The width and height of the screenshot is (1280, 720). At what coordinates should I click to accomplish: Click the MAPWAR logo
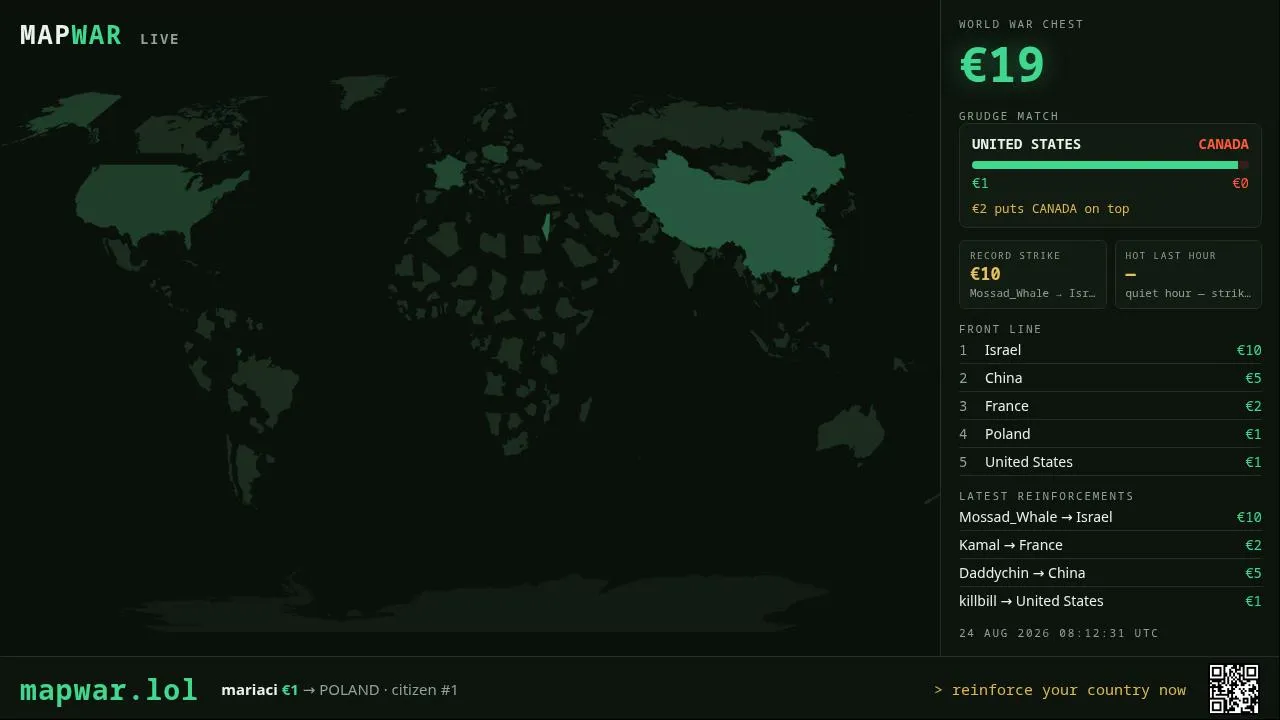click(71, 35)
